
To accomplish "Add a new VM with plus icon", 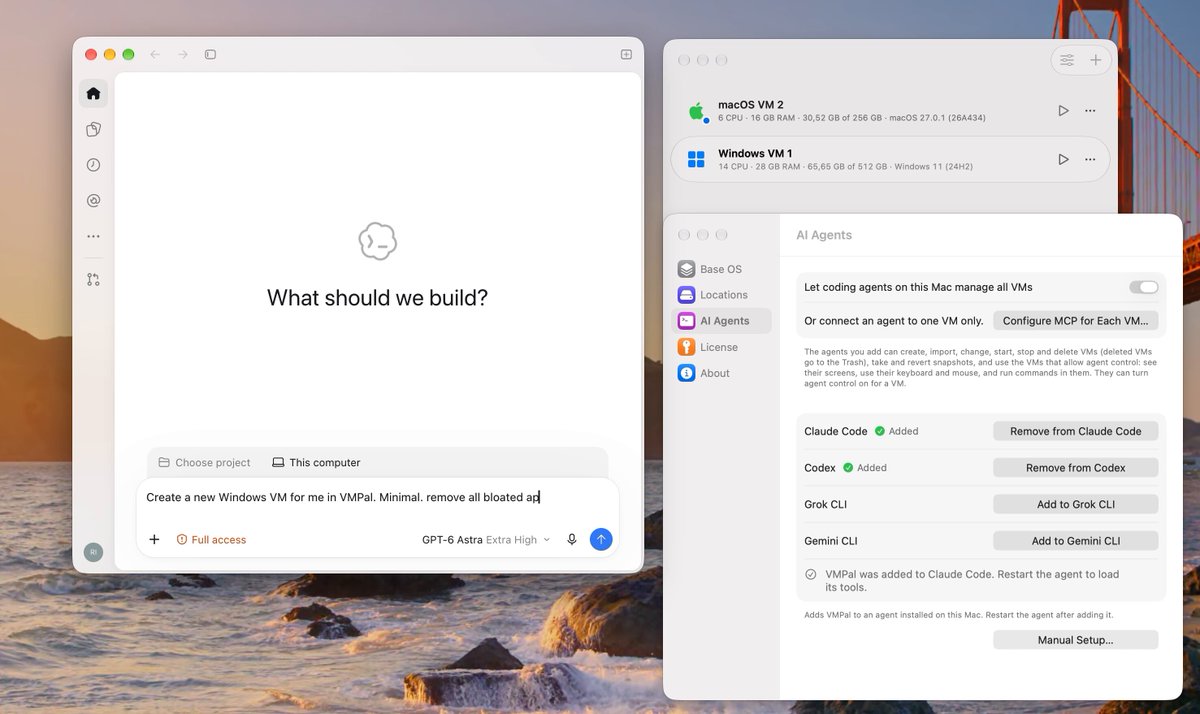I will 1095,61.
